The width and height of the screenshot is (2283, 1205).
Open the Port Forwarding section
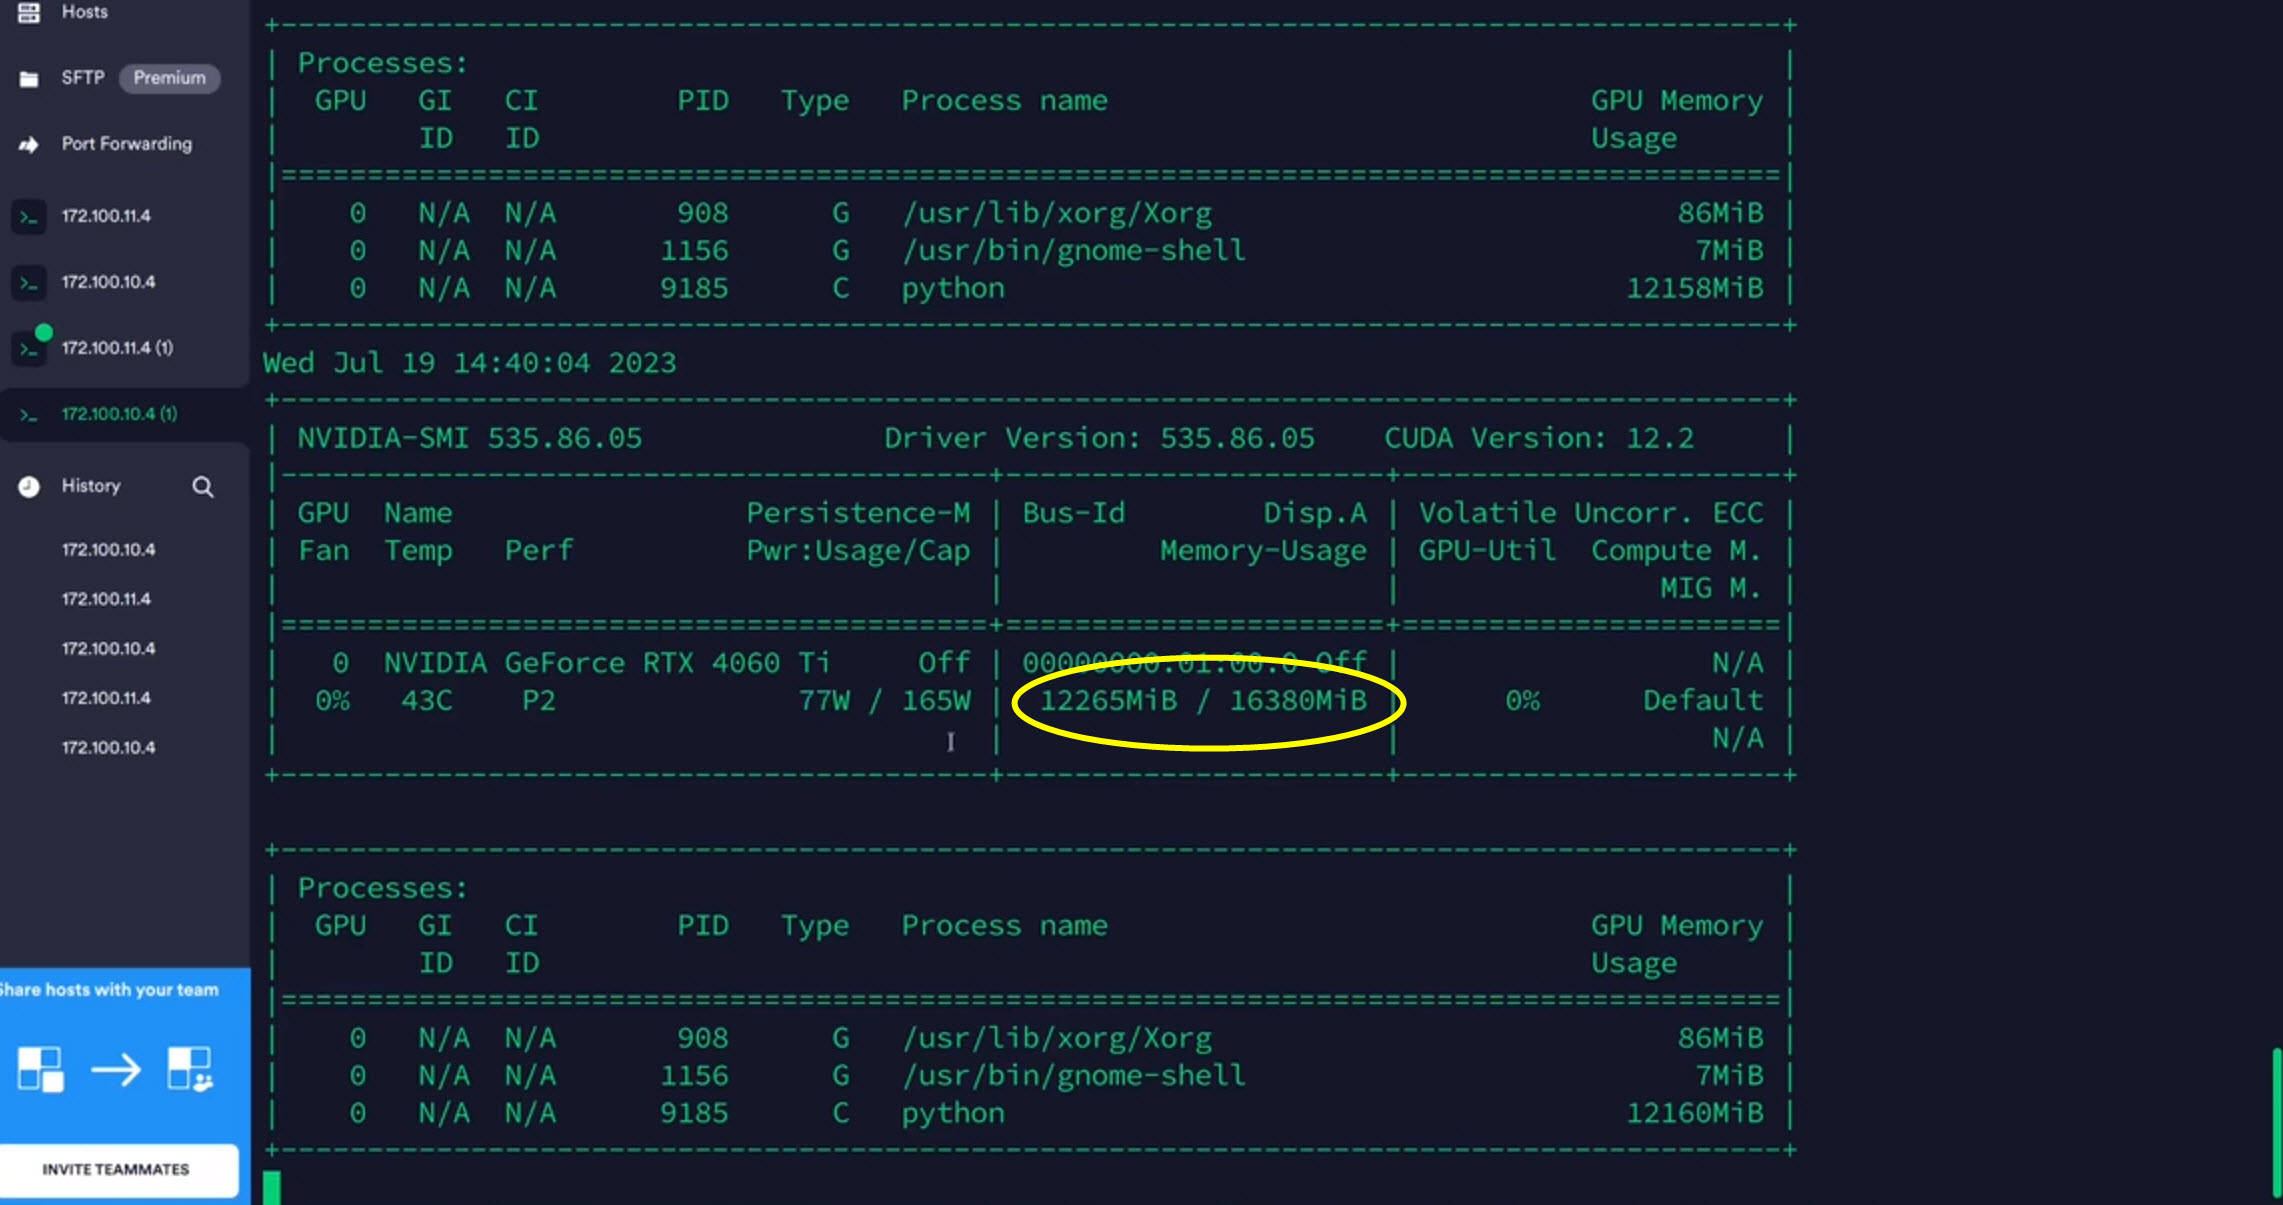pyautogui.click(x=126, y=143)
